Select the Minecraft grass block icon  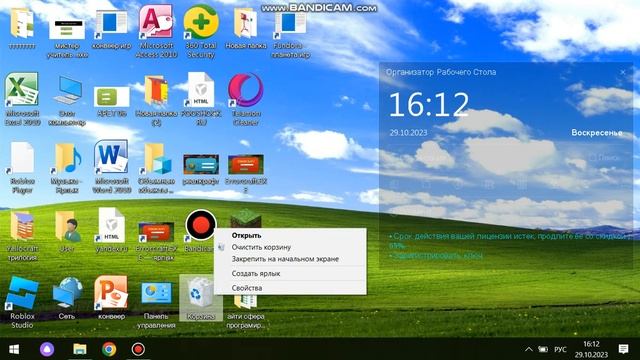click(x=245, y=219)
